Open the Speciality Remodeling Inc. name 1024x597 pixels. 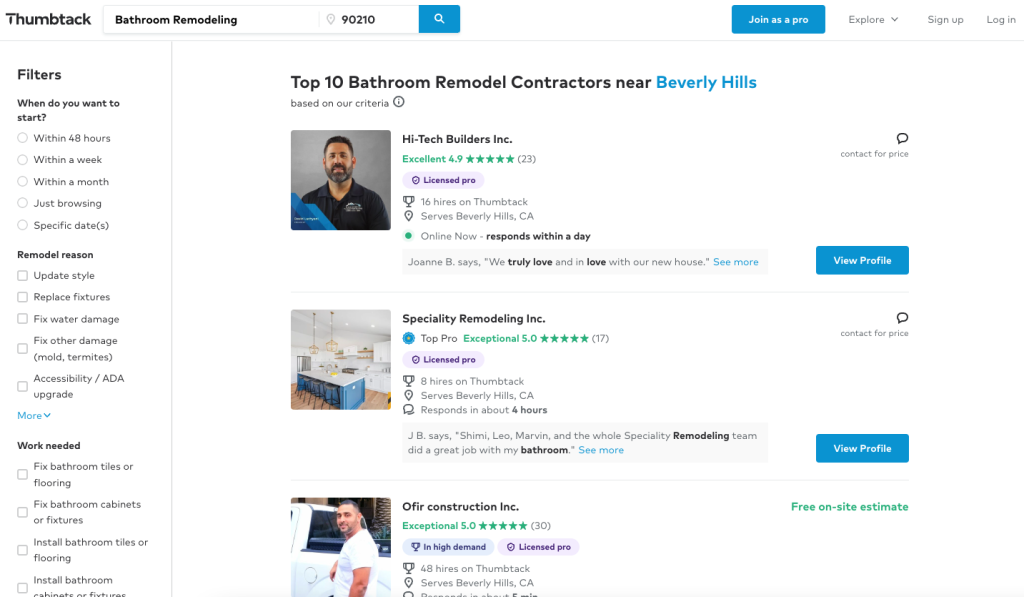point(473,319)
